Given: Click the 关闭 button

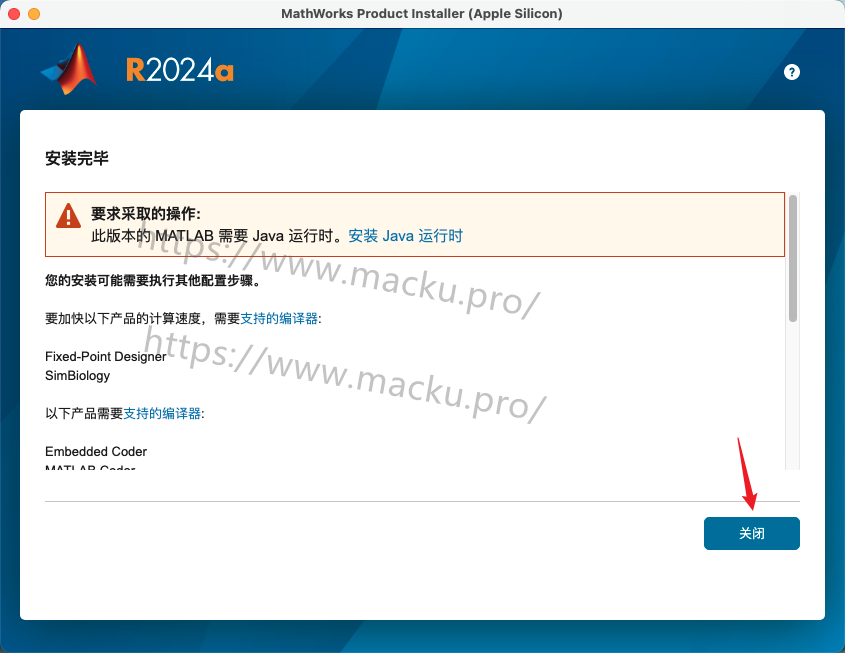Looking at the screenshot, I should 752,533.
